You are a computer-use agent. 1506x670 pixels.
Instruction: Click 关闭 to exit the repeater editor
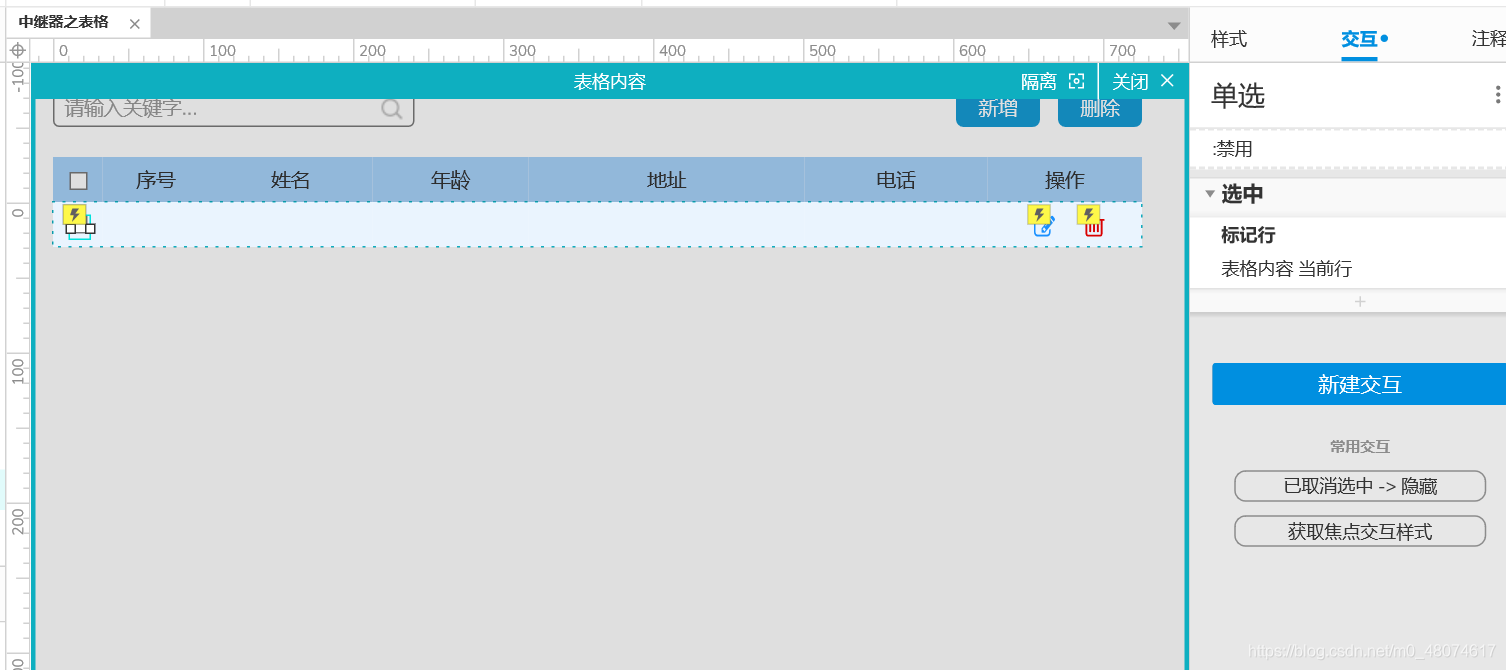pyautogui.click(x=1143, y=82)
